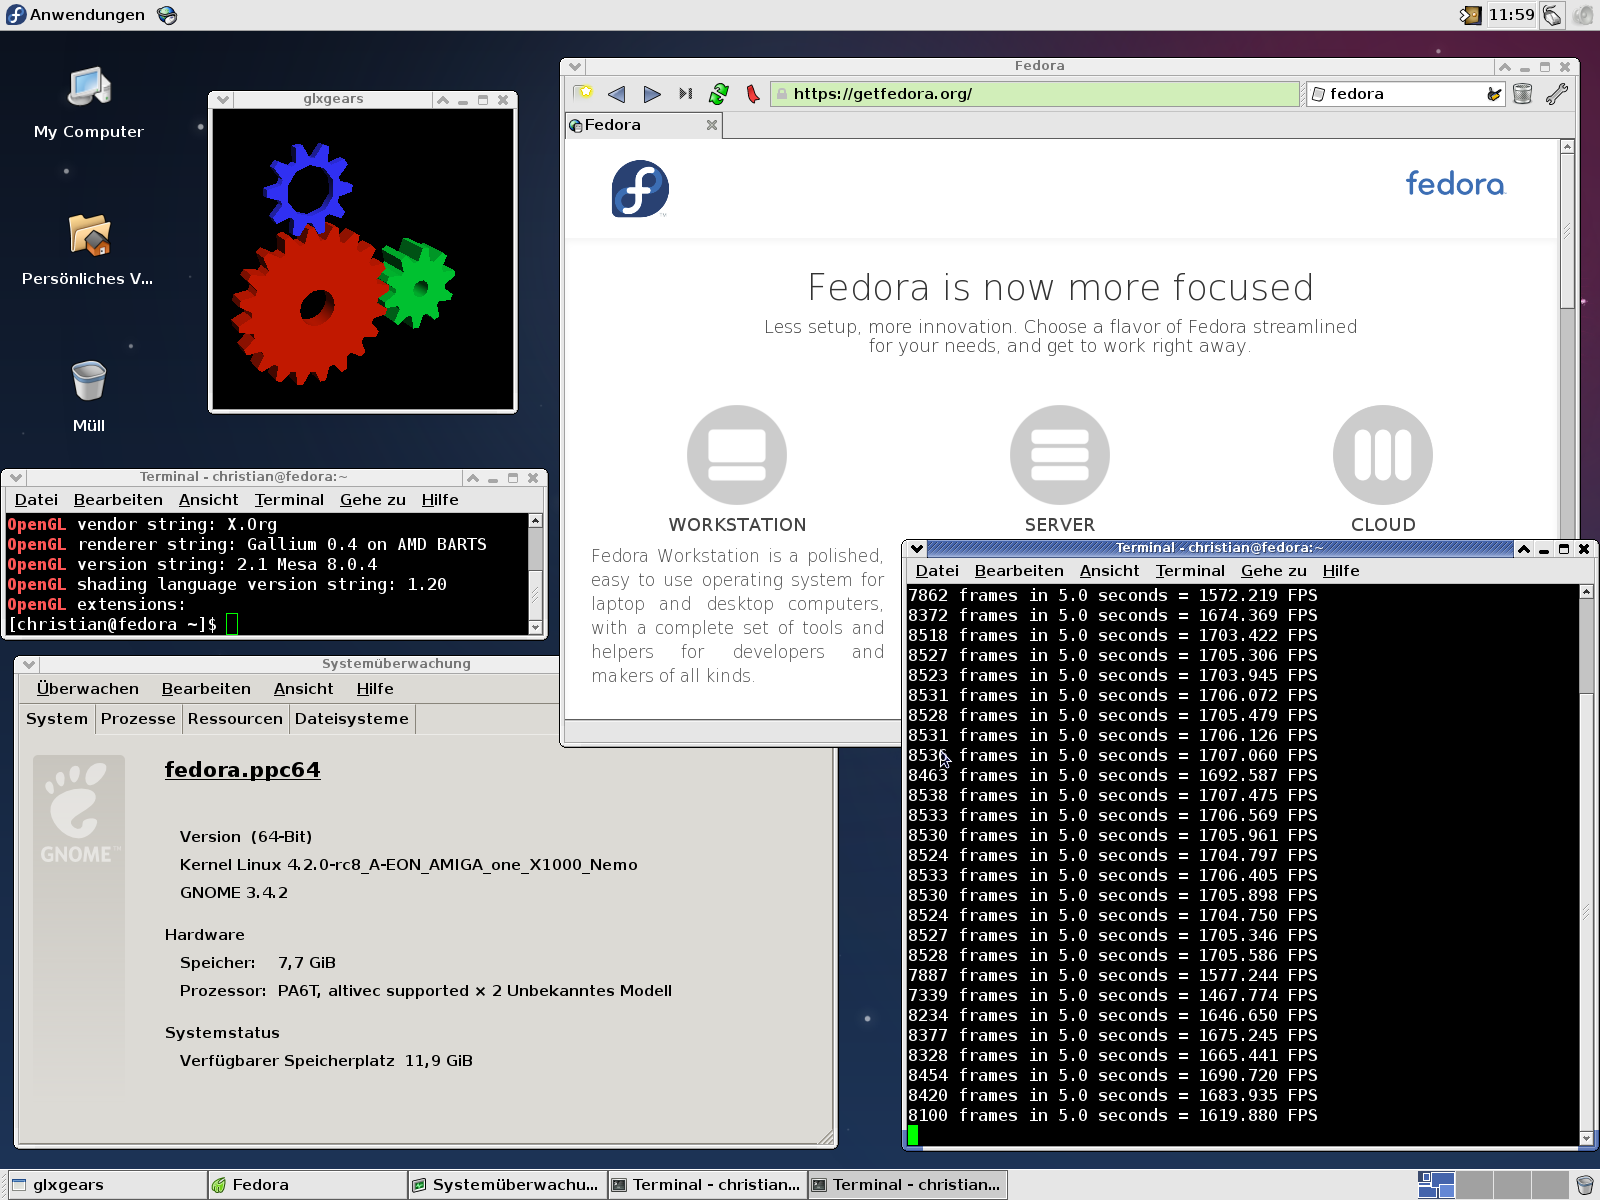Screen dimensions: 1600x1200
Task: Open the Bearbeiten menu in FPS terminal
Action: click(1018, 571)
